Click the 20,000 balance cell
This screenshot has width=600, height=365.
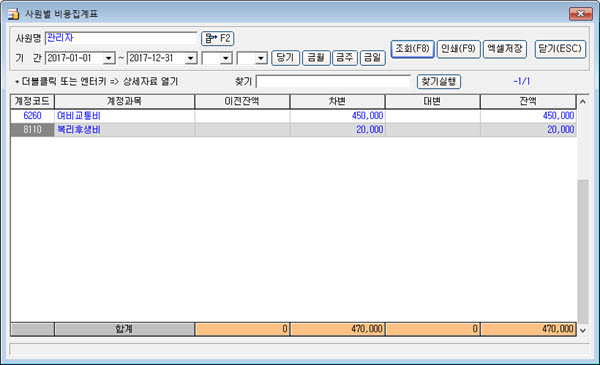[528, 130]
